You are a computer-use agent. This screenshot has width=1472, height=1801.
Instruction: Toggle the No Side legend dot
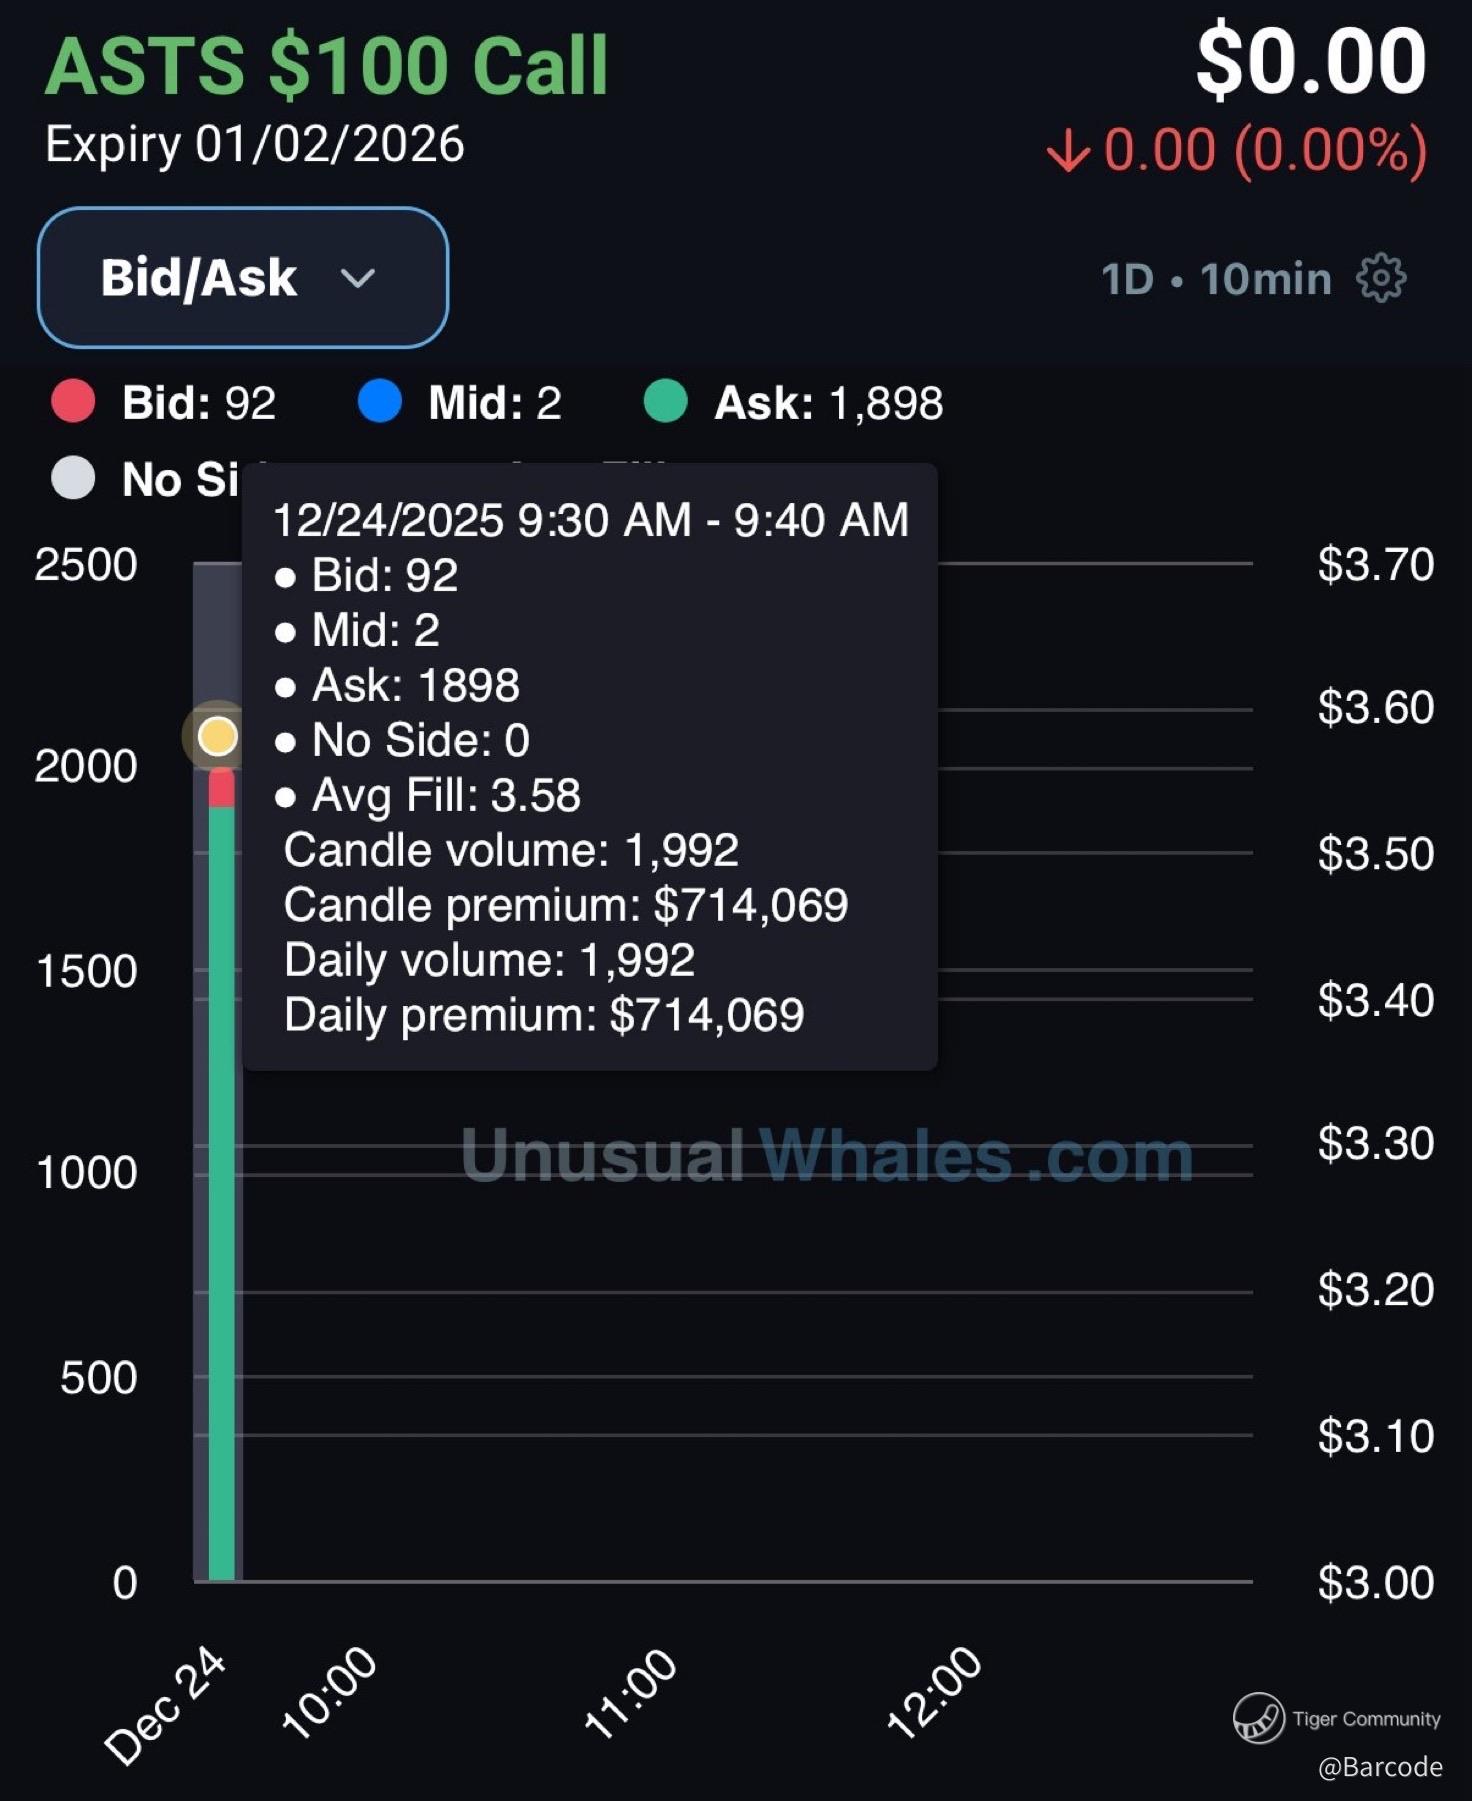[73, 478]
